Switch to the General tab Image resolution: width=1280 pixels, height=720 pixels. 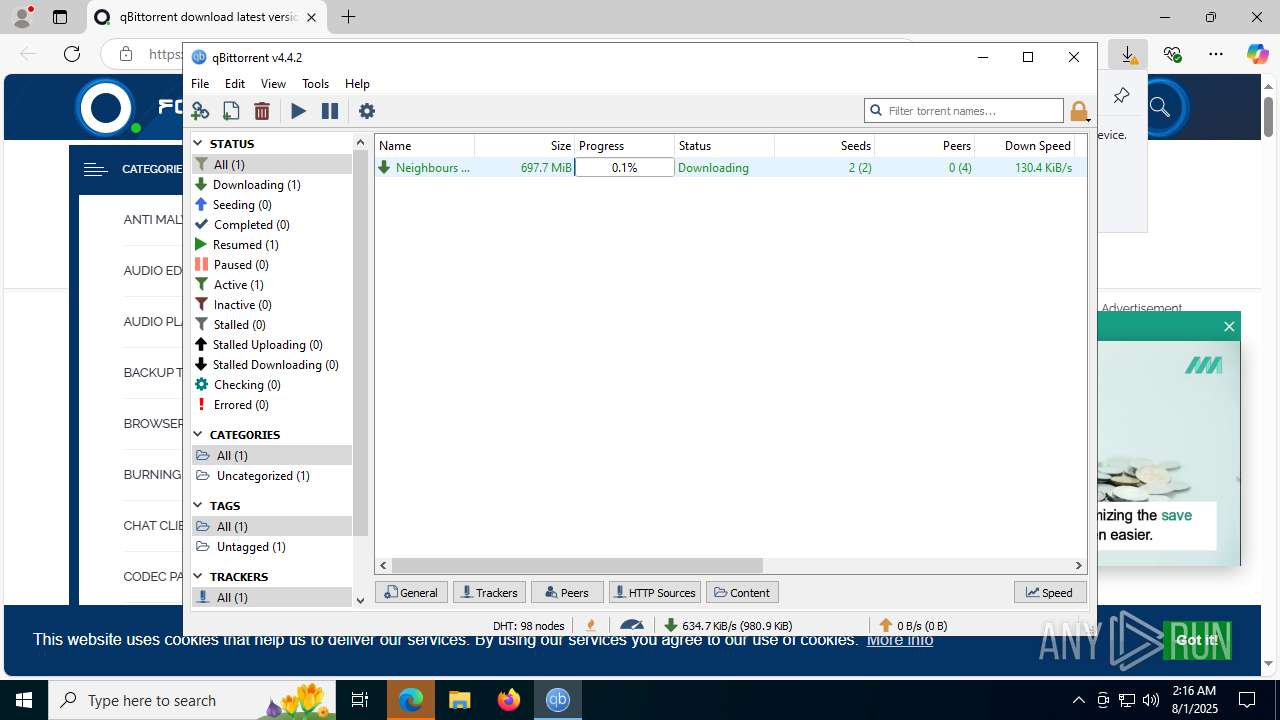click(x=411, y=592)
